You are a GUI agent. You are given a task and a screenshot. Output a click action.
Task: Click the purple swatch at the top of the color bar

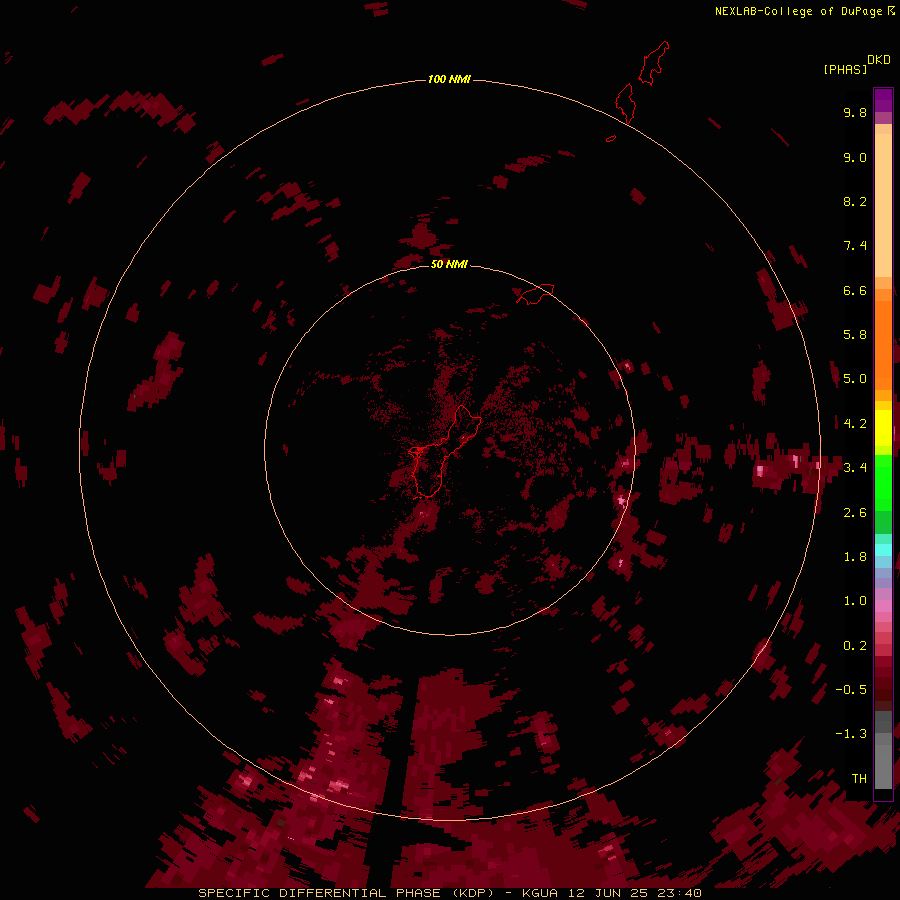[883, 100]
